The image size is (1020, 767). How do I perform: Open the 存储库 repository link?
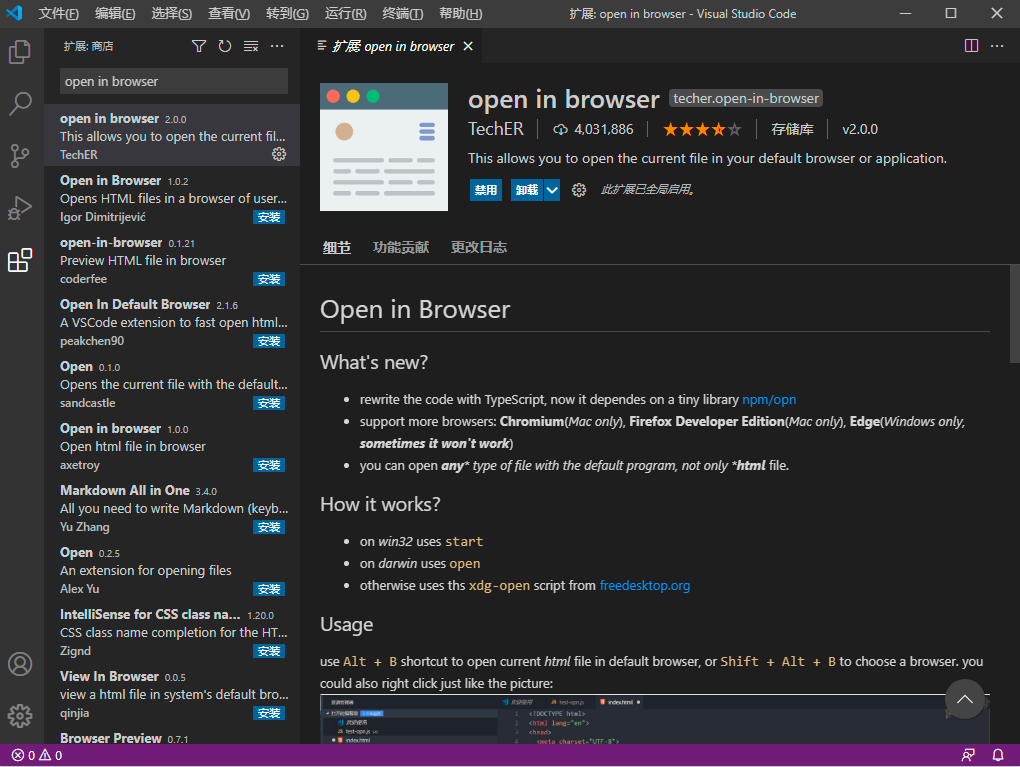pyautogui.click(x=792, y=129)
